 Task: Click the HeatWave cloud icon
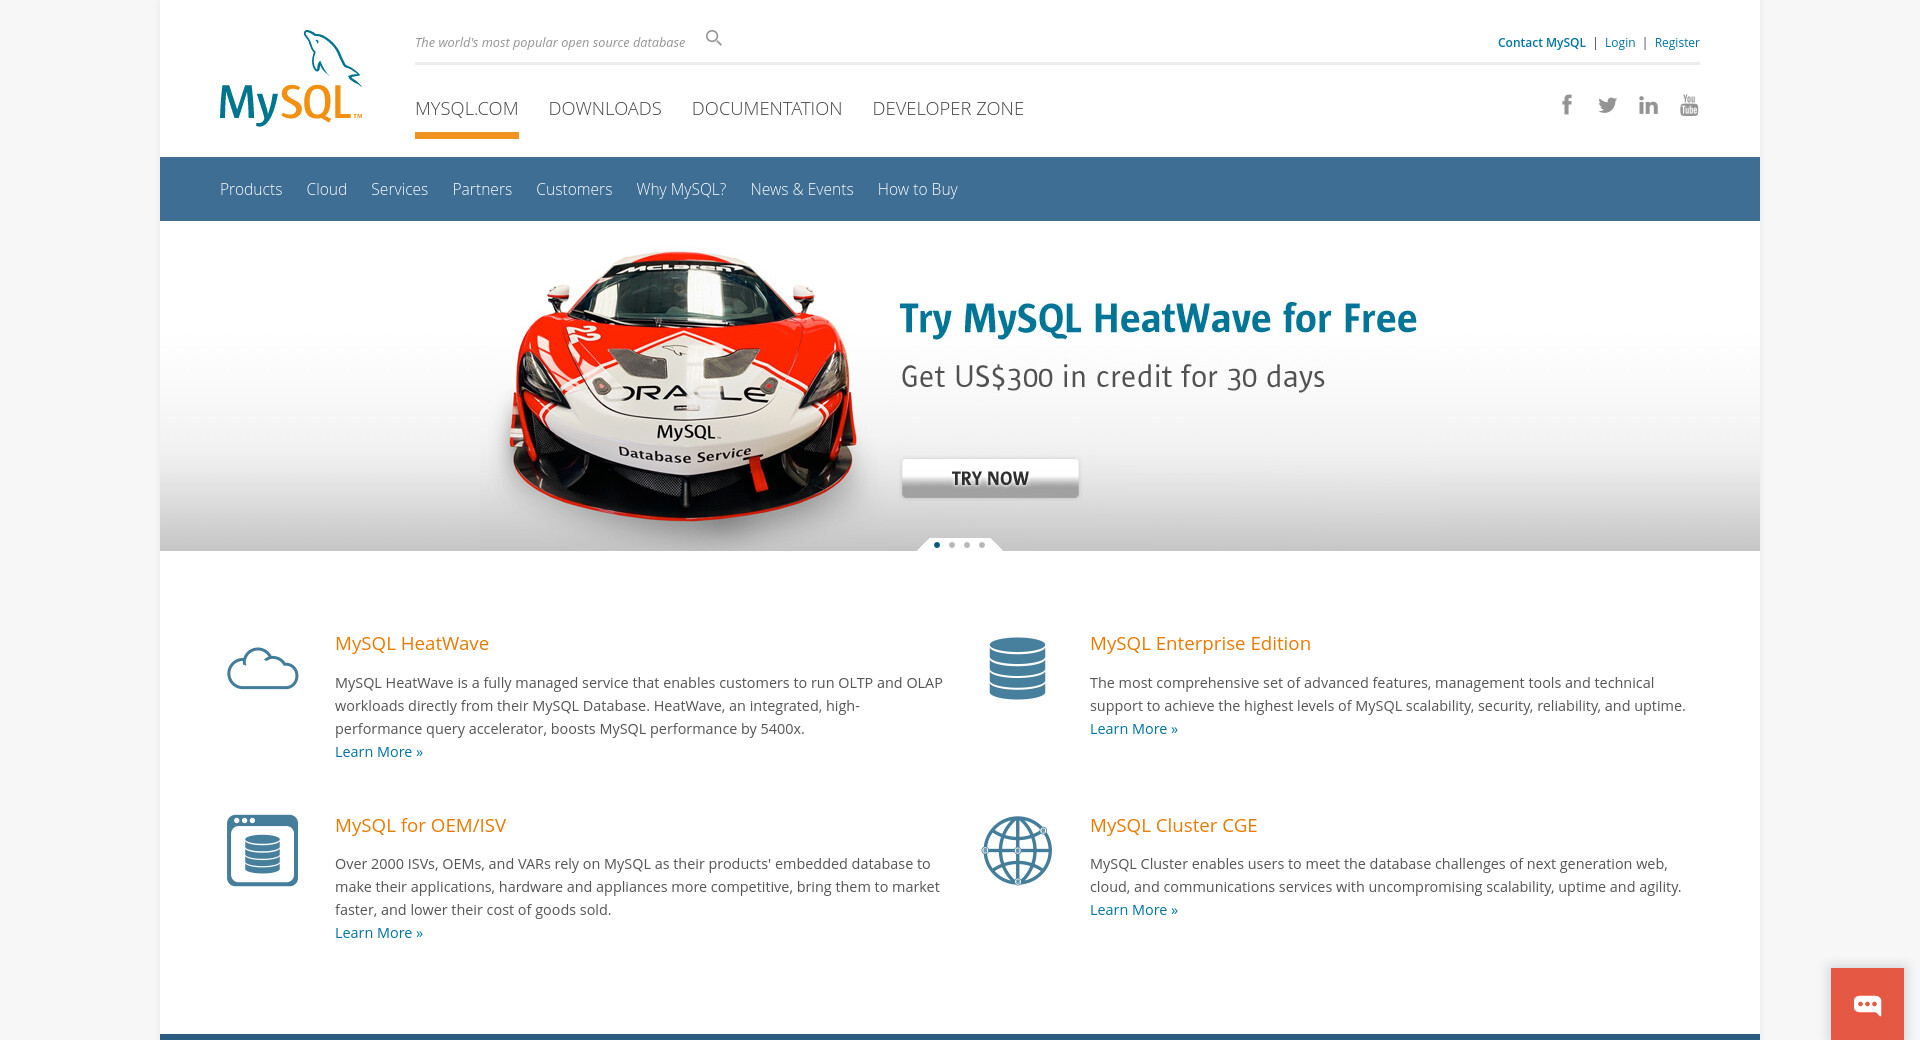pos(263,668)
